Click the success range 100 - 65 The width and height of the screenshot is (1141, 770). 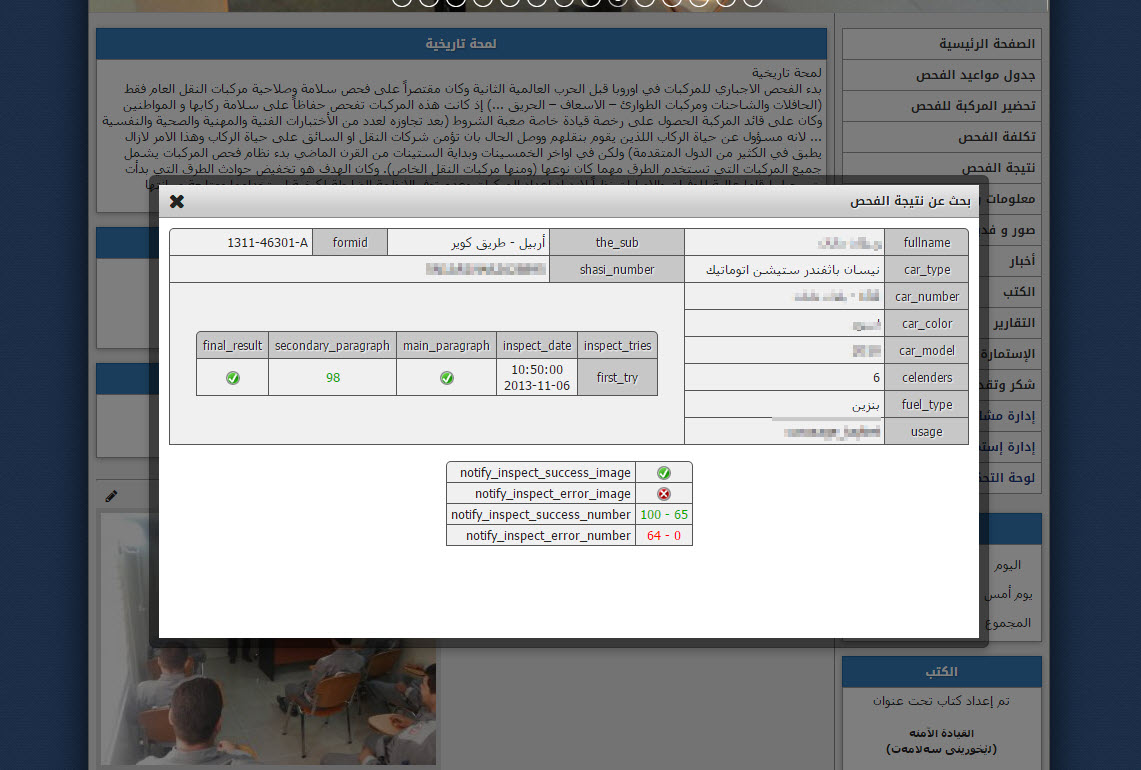click(664, 515)
